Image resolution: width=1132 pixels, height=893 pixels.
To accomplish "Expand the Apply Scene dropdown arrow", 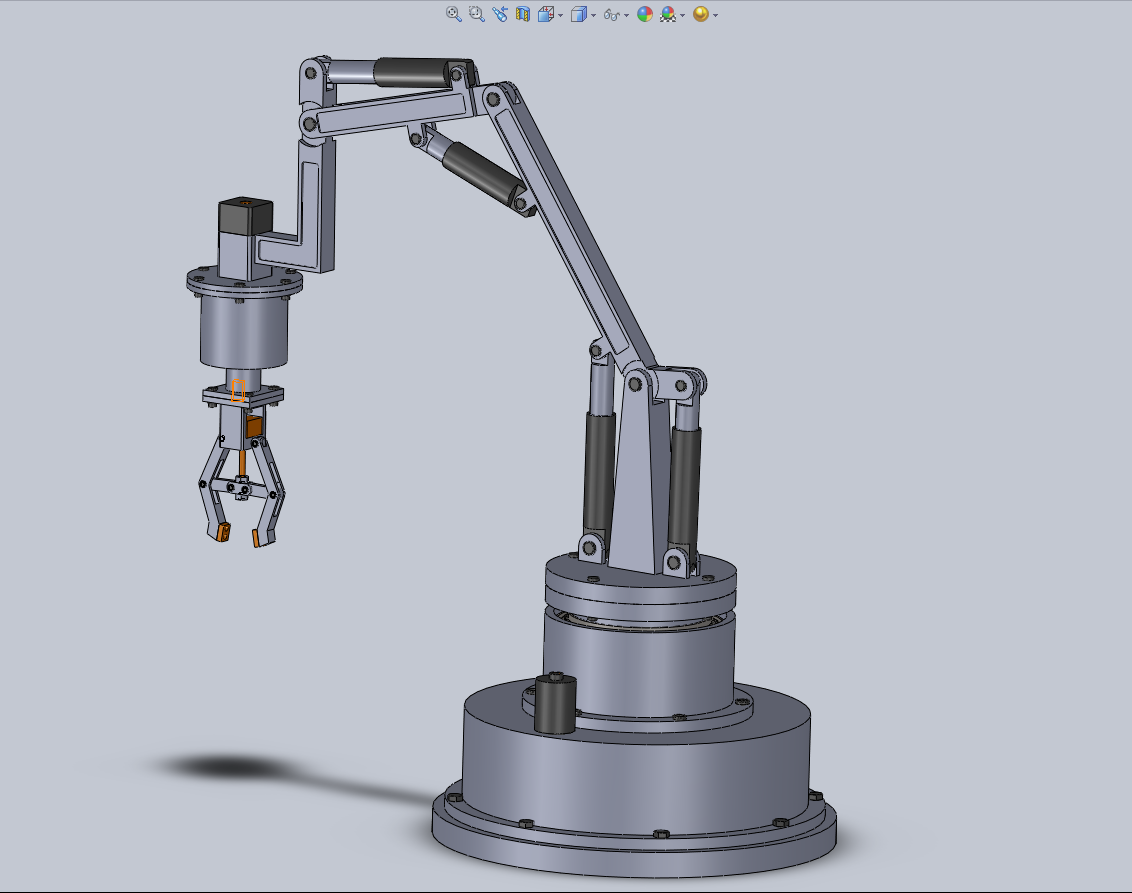I will pyautogui.click(x=682, y=15).
